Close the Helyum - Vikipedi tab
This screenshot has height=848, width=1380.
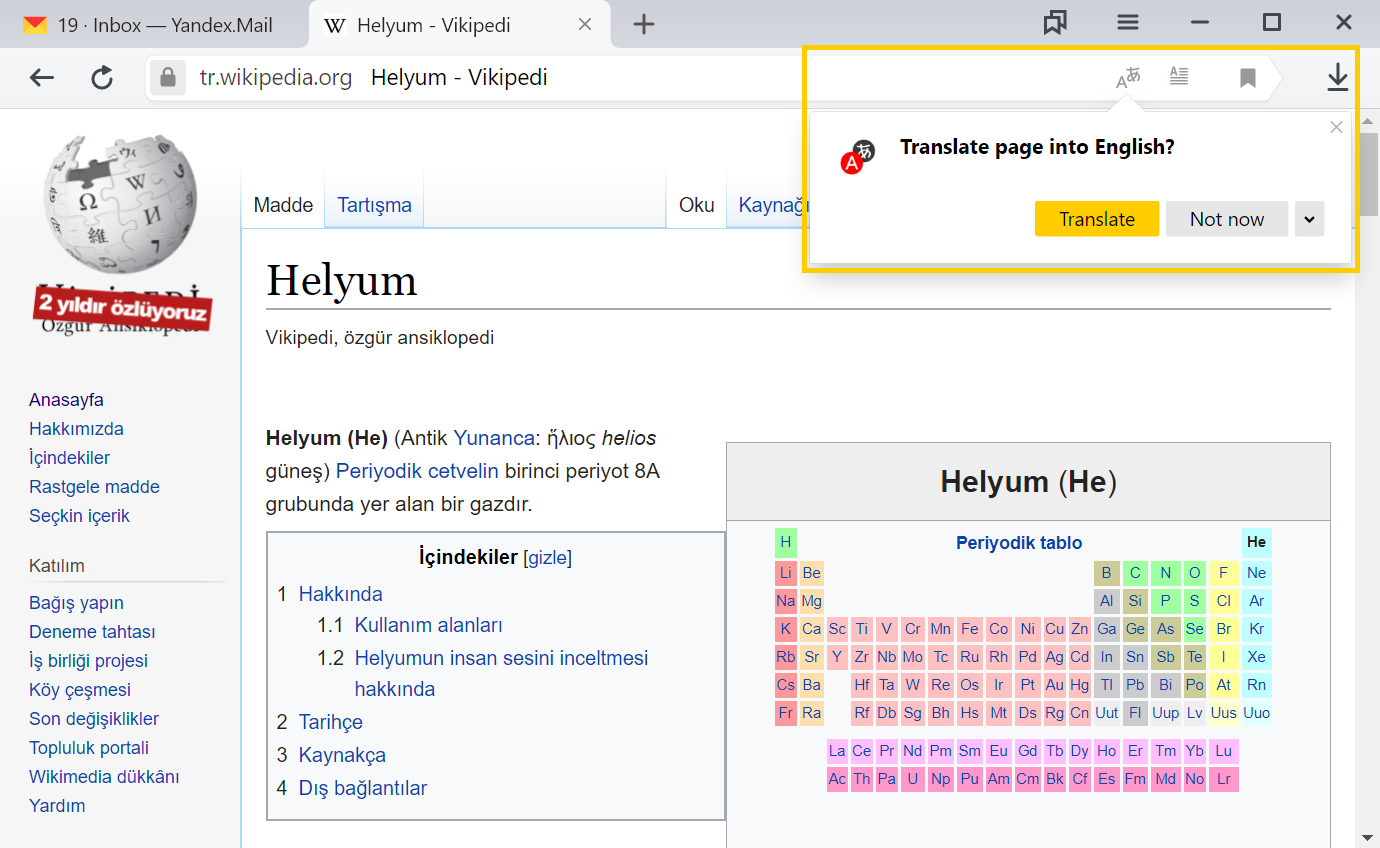point(586,25)
